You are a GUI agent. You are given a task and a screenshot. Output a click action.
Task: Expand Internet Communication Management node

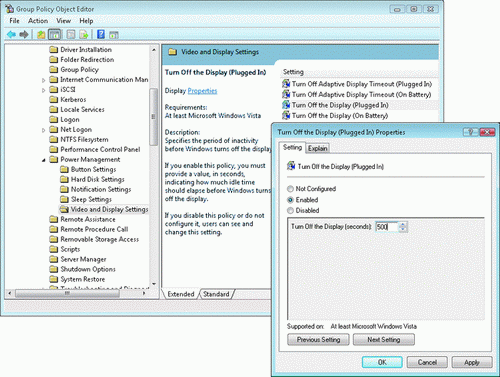click(x=43, y=80)
